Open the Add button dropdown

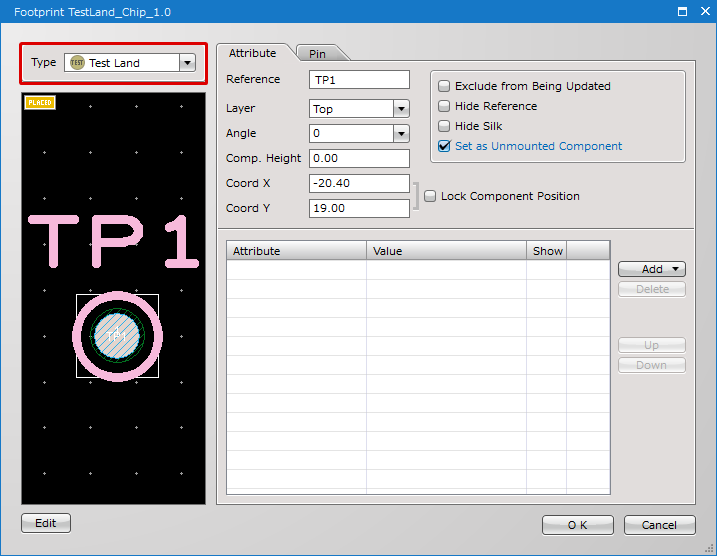point(676,269)
